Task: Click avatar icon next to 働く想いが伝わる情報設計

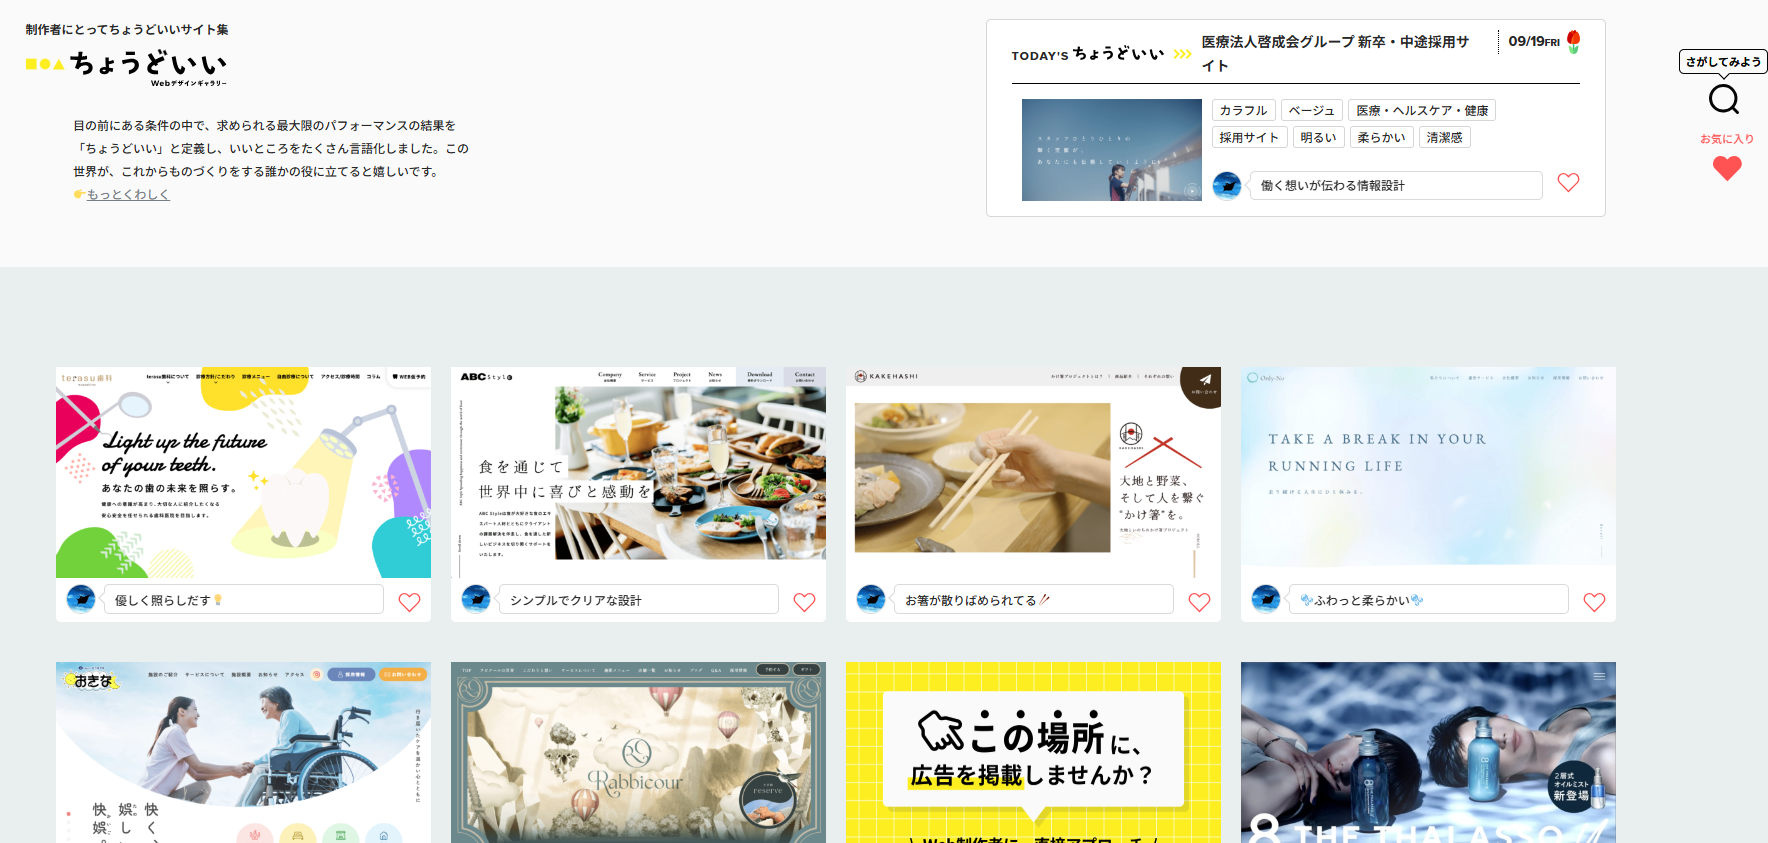Action: point(1227,185)
